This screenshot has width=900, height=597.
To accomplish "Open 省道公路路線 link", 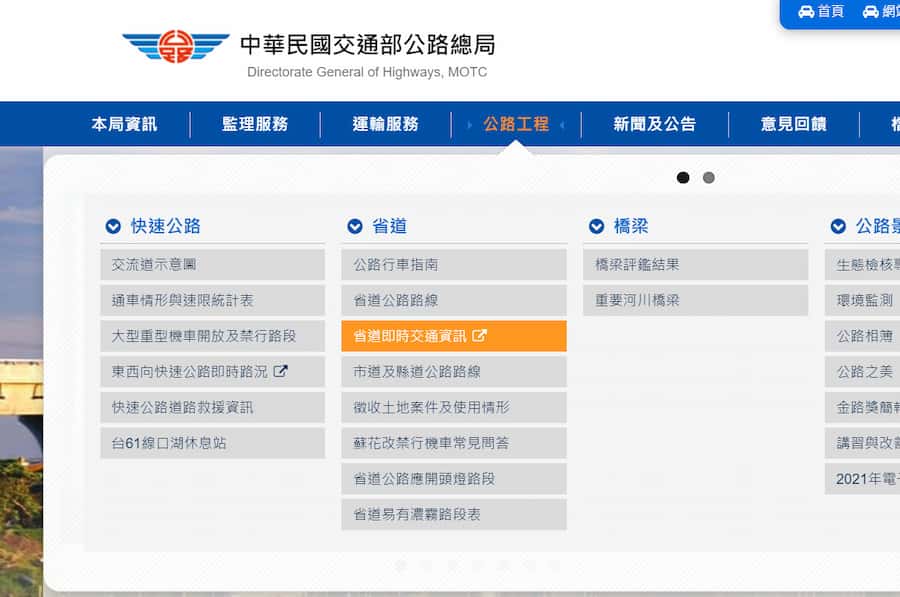I will tap(454, 300).
